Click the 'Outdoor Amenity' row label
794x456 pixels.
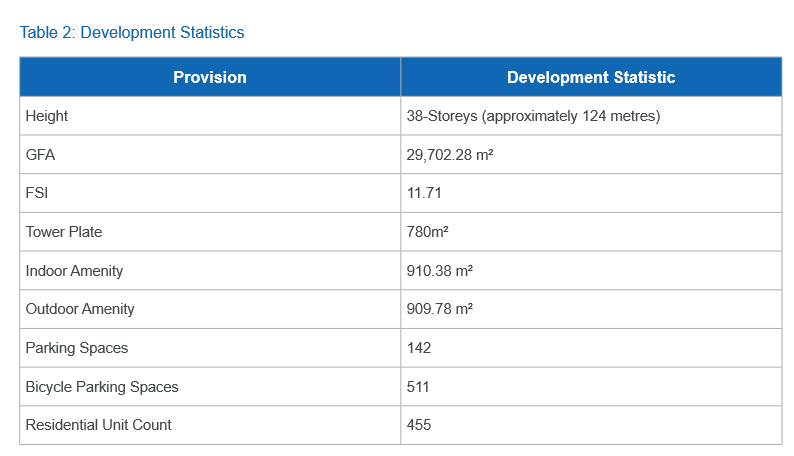click(x=80, y=309)
